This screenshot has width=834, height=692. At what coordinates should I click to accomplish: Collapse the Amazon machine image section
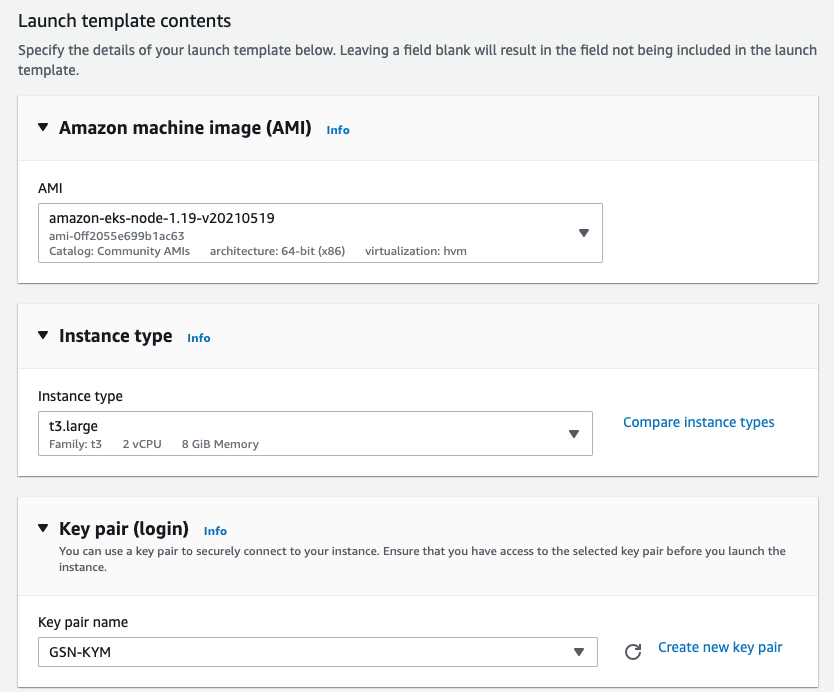point(43,128)
